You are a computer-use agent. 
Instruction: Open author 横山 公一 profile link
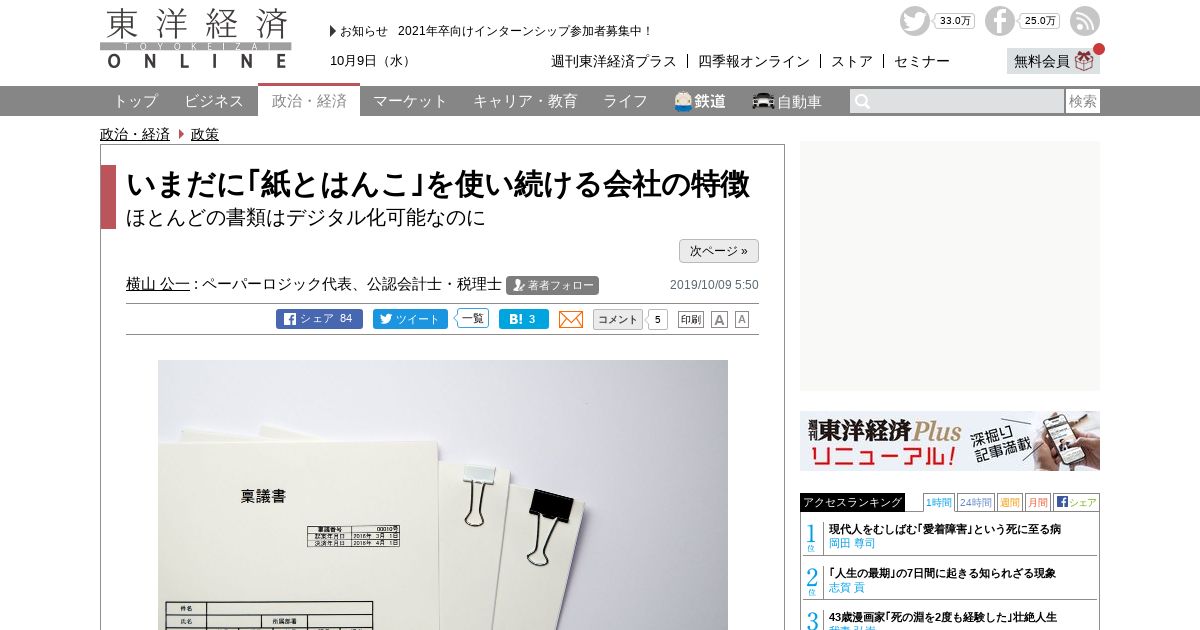tap(158, 284)
